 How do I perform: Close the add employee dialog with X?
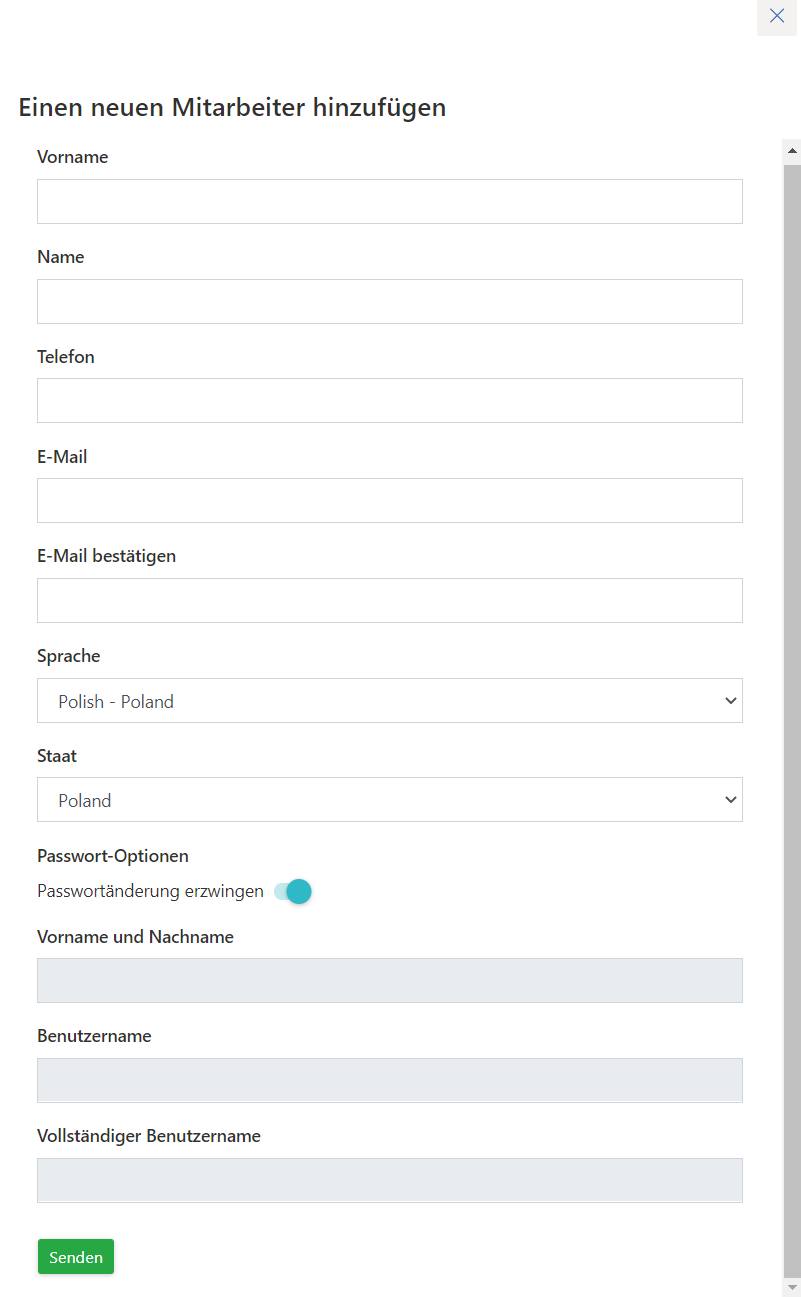[x=776, y=16]
